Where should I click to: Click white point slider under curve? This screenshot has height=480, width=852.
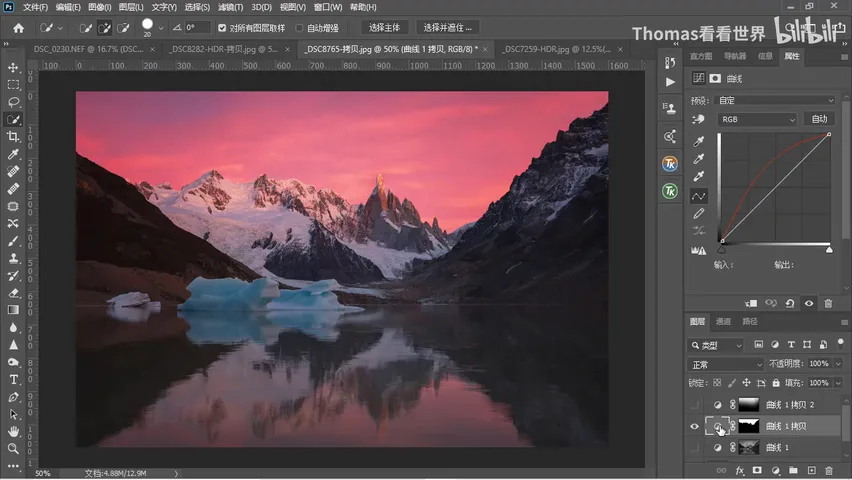point(829,250)
